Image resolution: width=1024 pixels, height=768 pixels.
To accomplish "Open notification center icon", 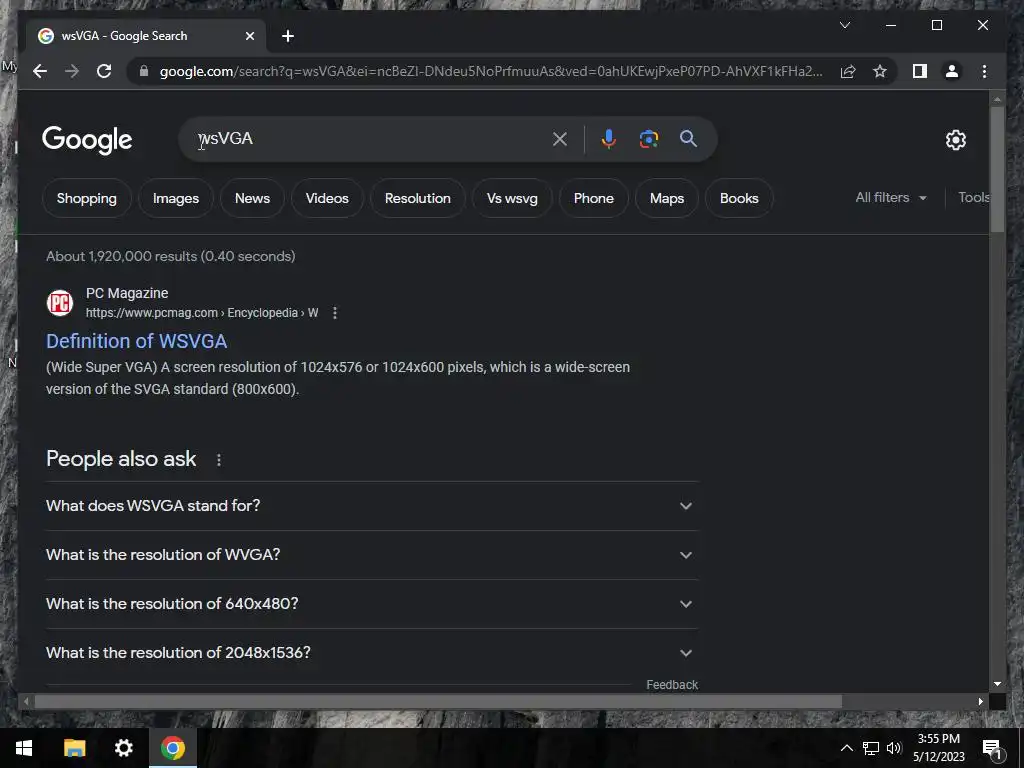I will tap(992, 748).
